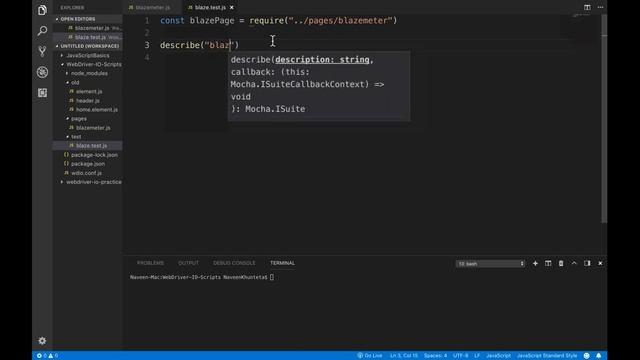Split the editor to the right
Image resolution: width=640 pixels, height=360 pixels.
[x=587, y=7]
